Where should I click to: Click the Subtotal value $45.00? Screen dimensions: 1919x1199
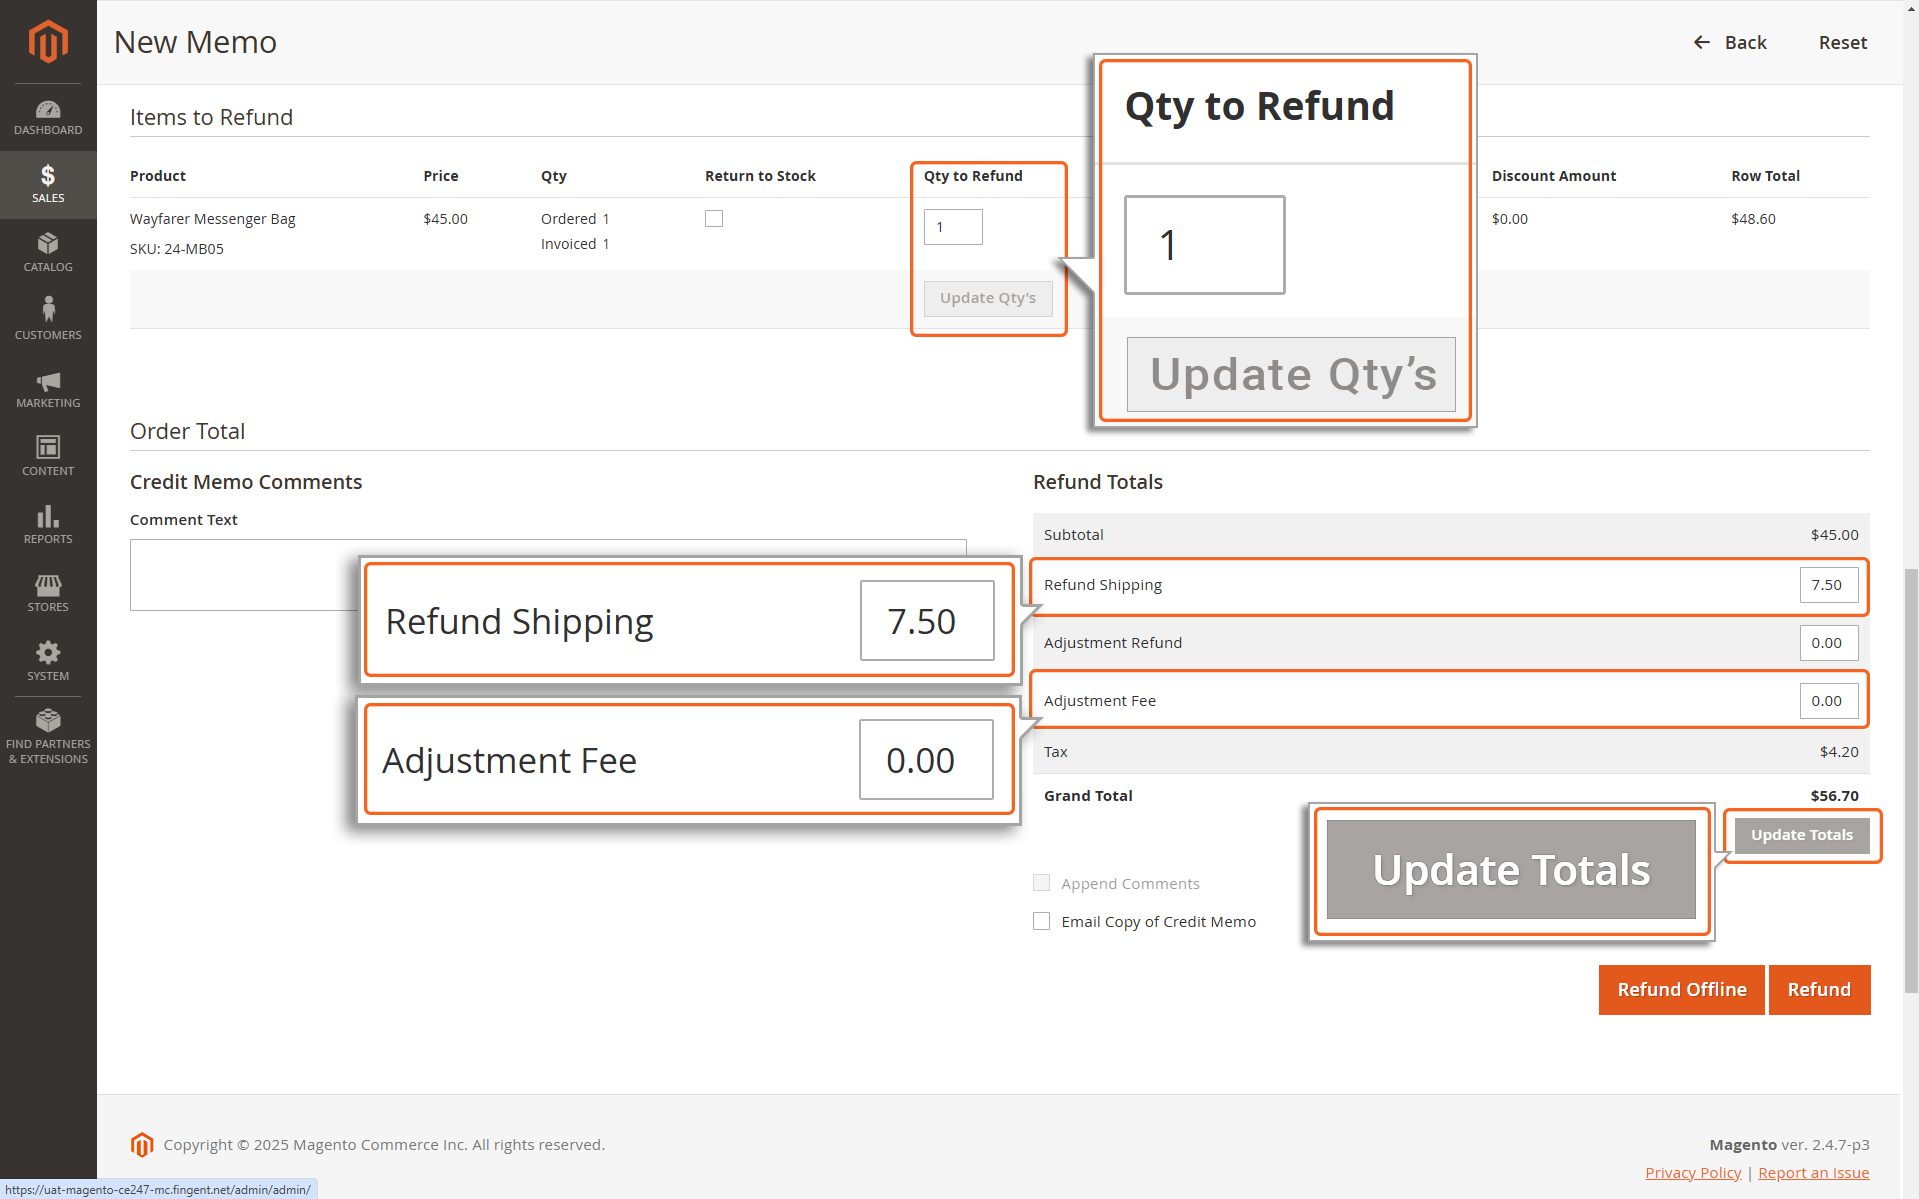click(x=1834, y=535)
